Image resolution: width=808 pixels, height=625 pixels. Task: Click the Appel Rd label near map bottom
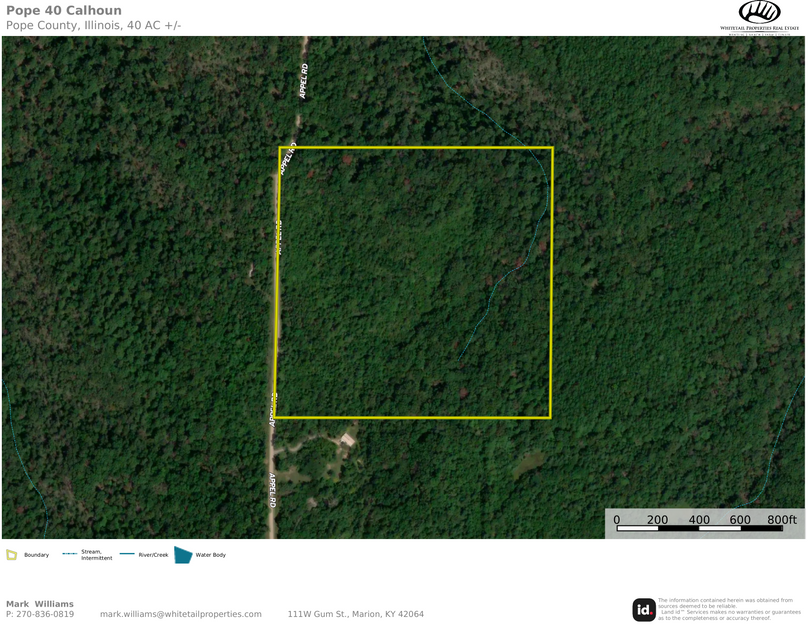click(271, 490)
